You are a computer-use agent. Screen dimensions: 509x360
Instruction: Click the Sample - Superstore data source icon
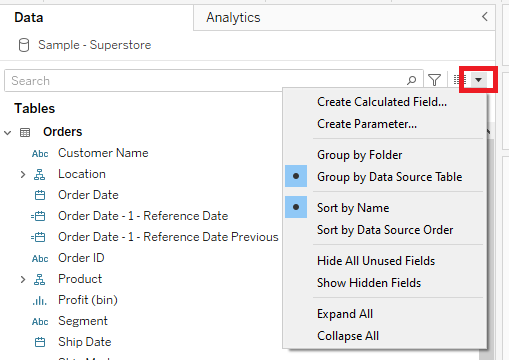(24, 45)
